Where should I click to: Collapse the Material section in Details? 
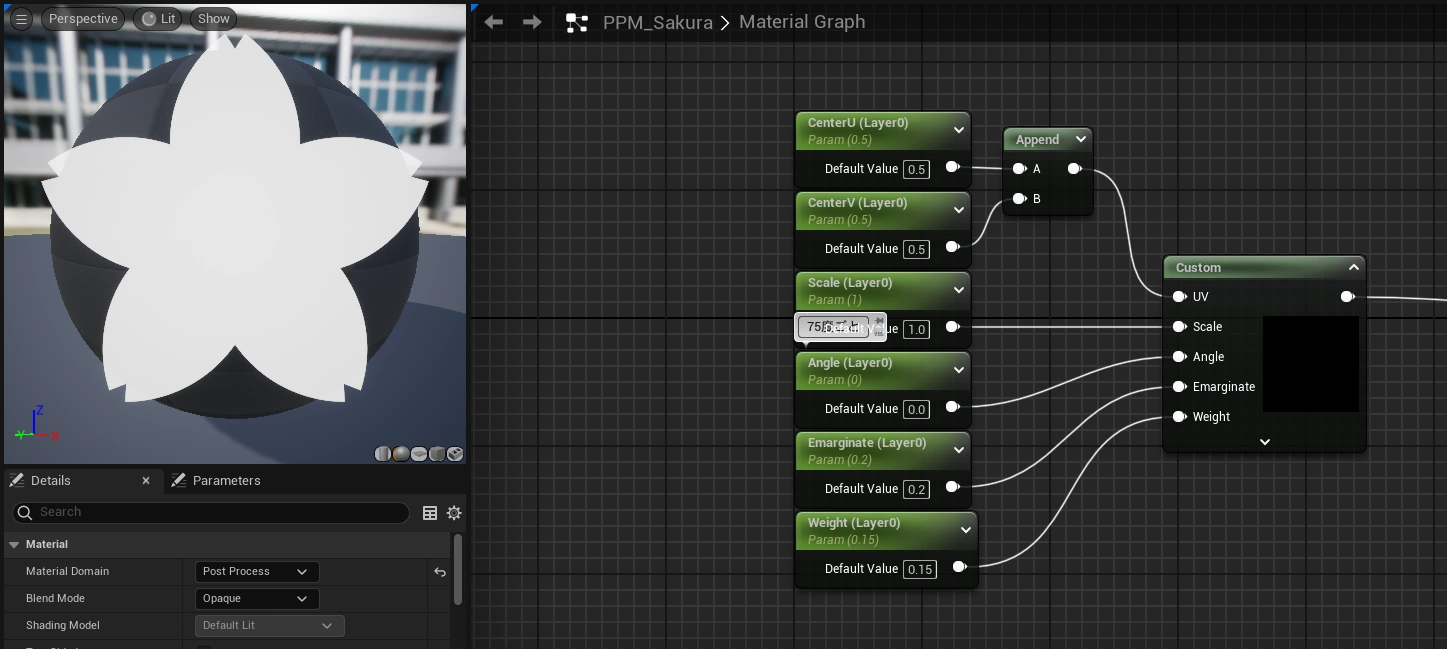point(14,544)
